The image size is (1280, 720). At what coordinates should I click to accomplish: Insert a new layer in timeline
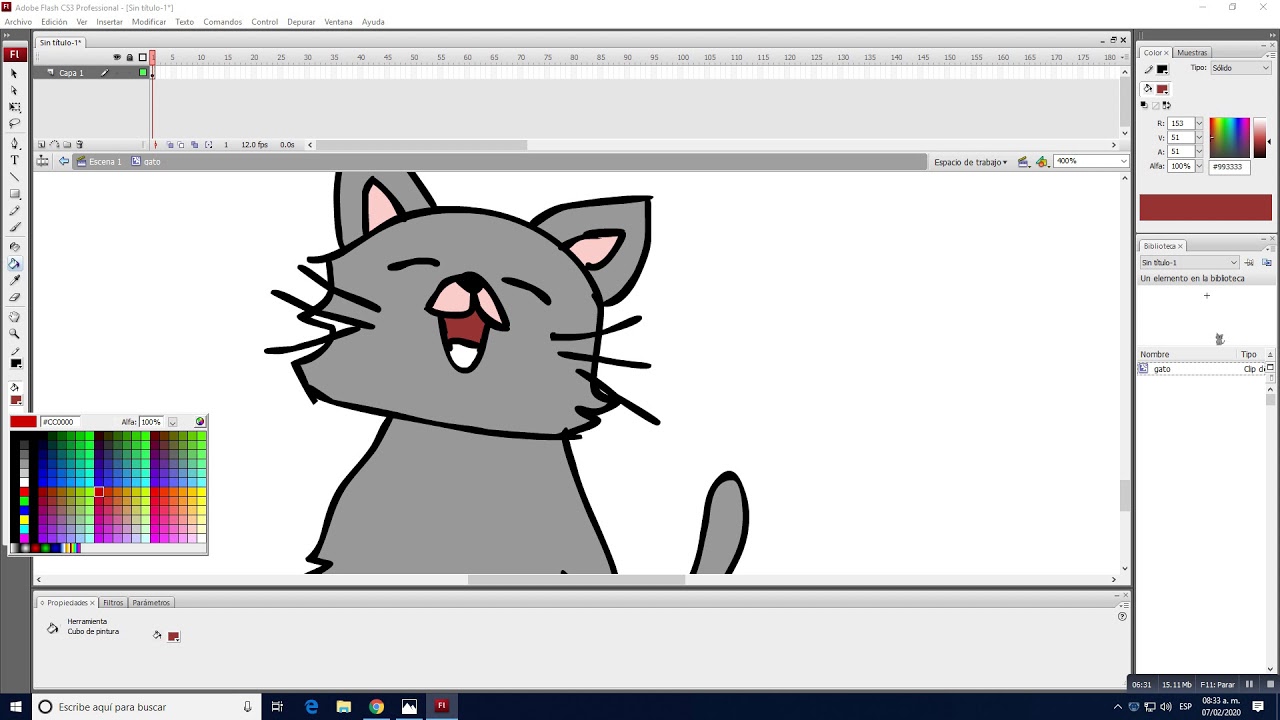tap(41, 145)
